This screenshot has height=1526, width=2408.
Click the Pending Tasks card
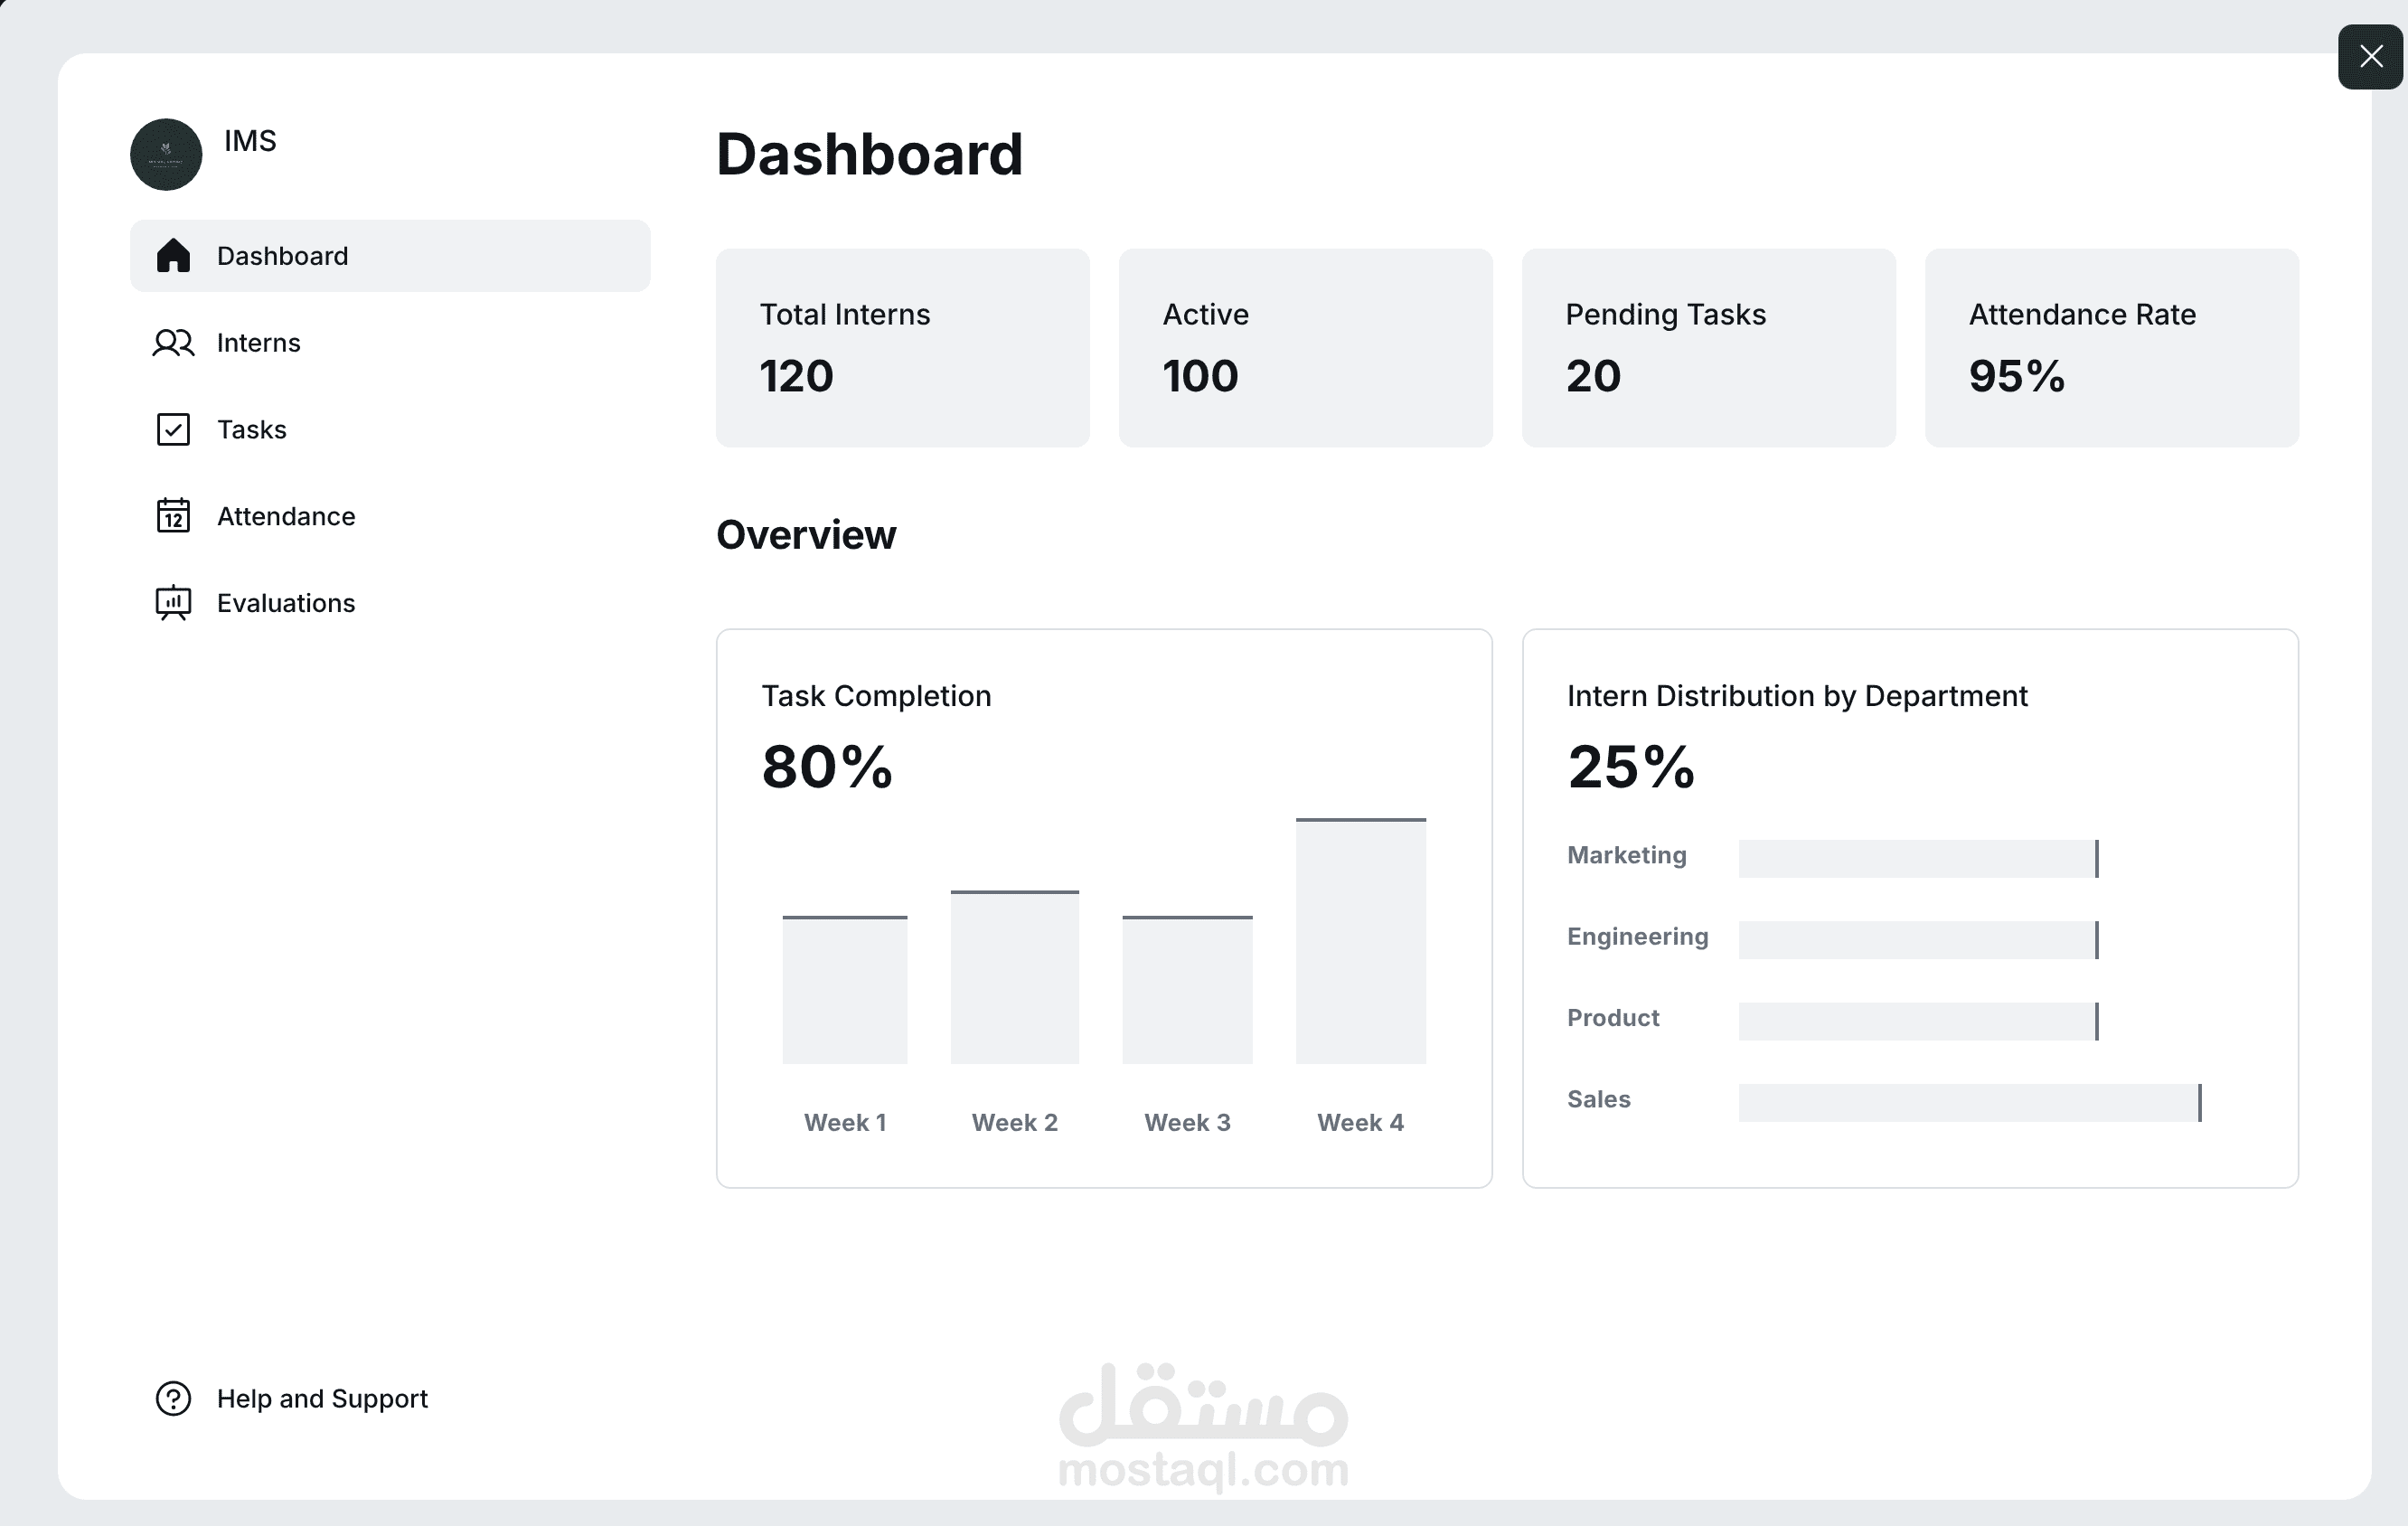[1707, 348]
